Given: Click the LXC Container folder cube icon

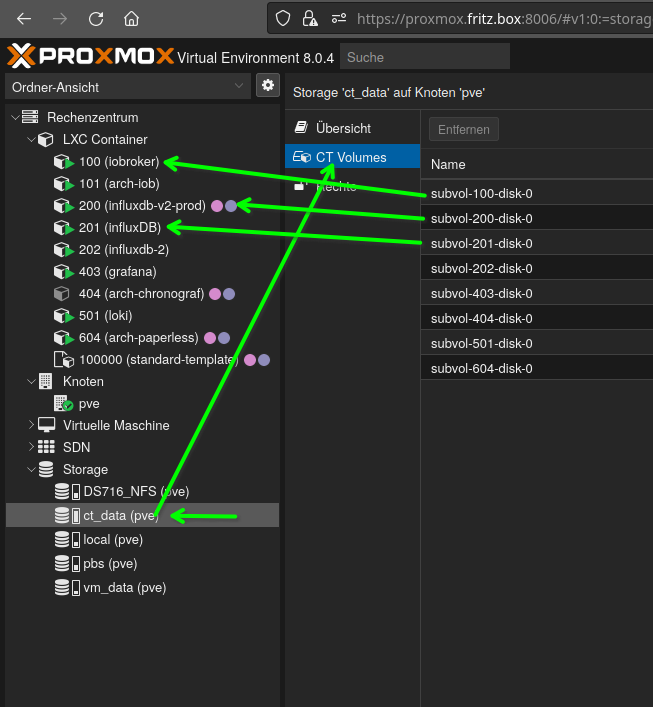Looking at the screenshot, I should coord(46,139).
